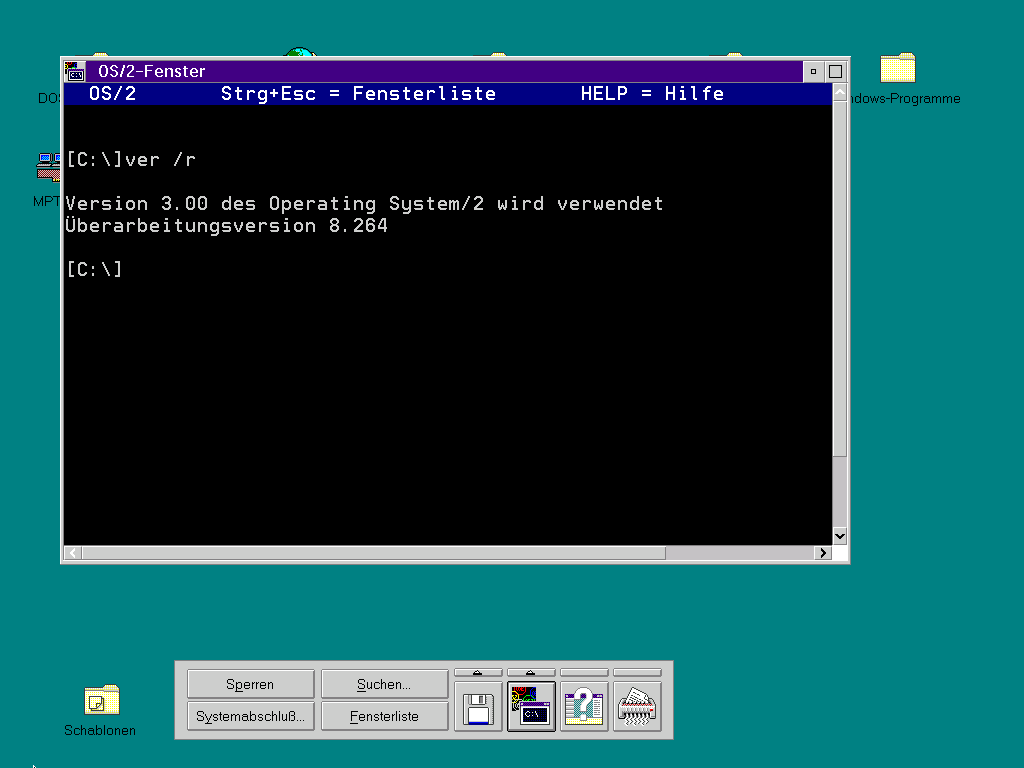Hide the OS/2-Fenster with the minimize button

click(813, 71)
